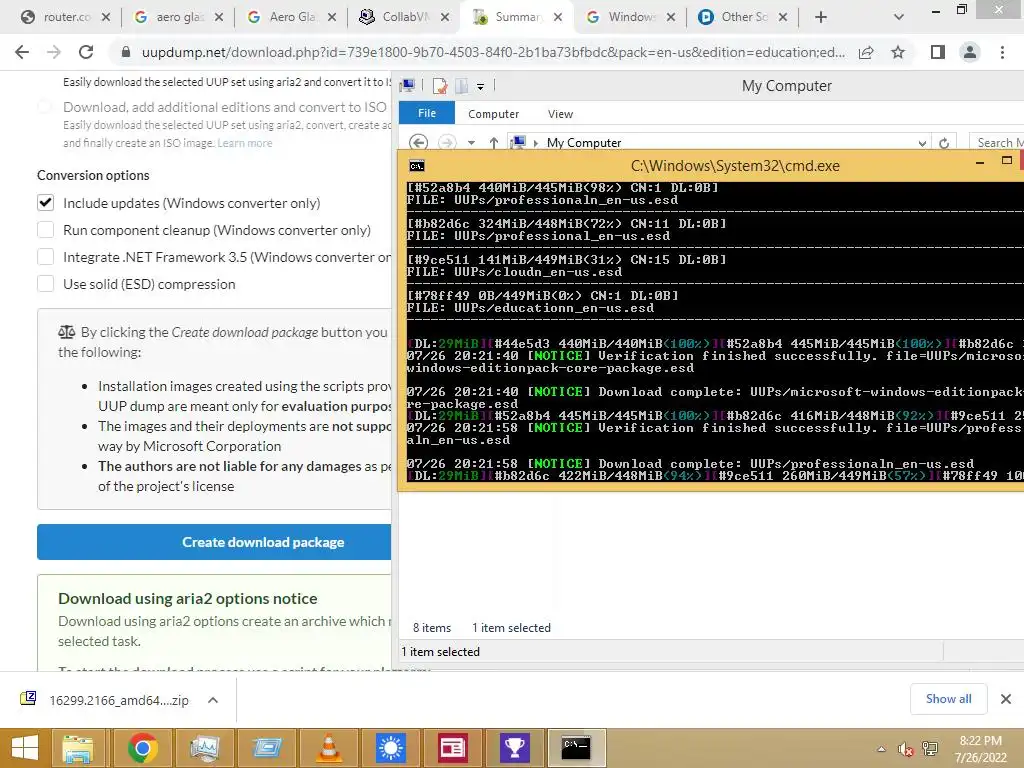Viewport: 1024px width, 768px height.
Task: Click the Explorer search box
Action: coord(997,142)
